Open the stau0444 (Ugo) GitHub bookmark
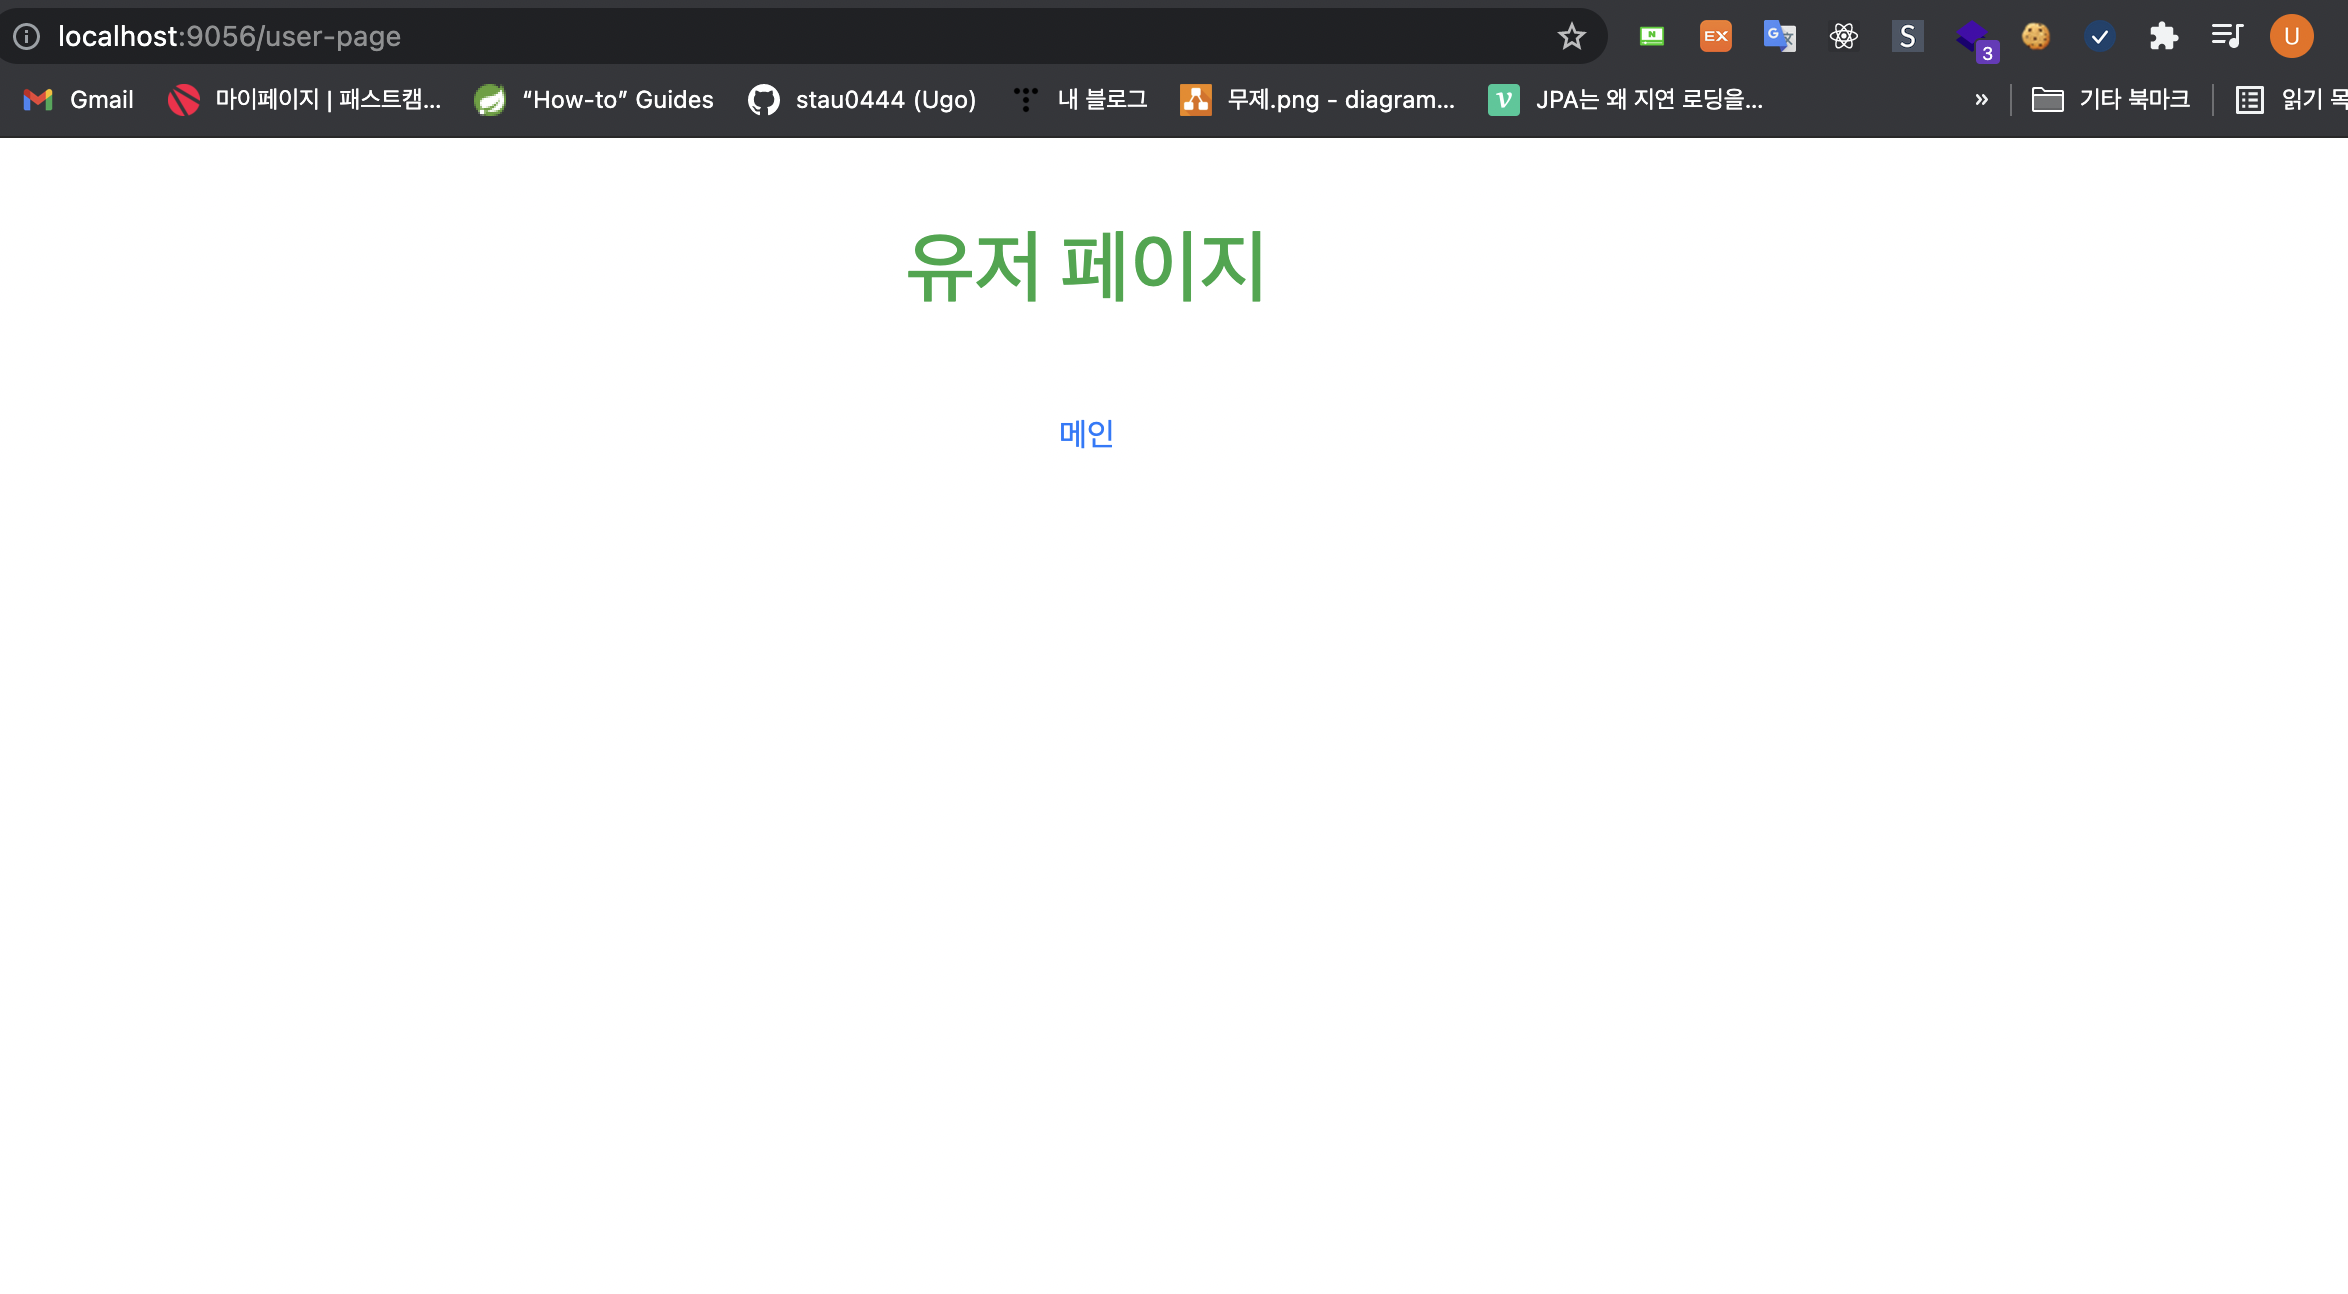Screen dimensions: 2348x1294 (x=862, y=100)
